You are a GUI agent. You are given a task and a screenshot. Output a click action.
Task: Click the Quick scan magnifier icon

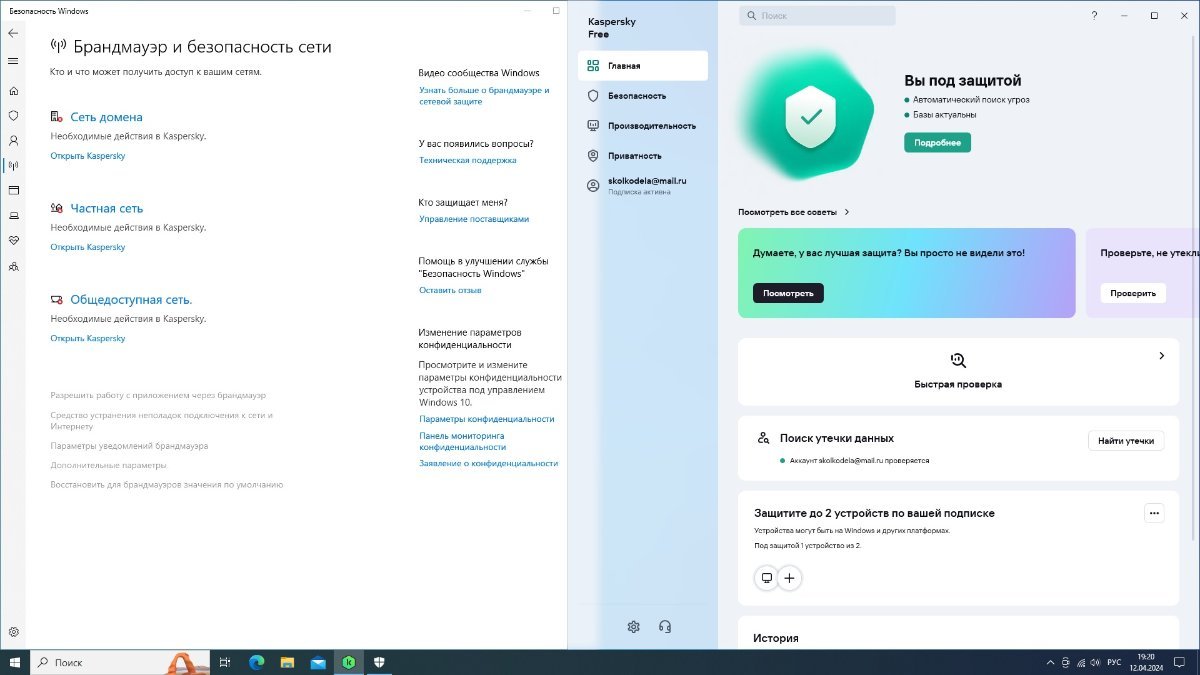pos(958,361)
